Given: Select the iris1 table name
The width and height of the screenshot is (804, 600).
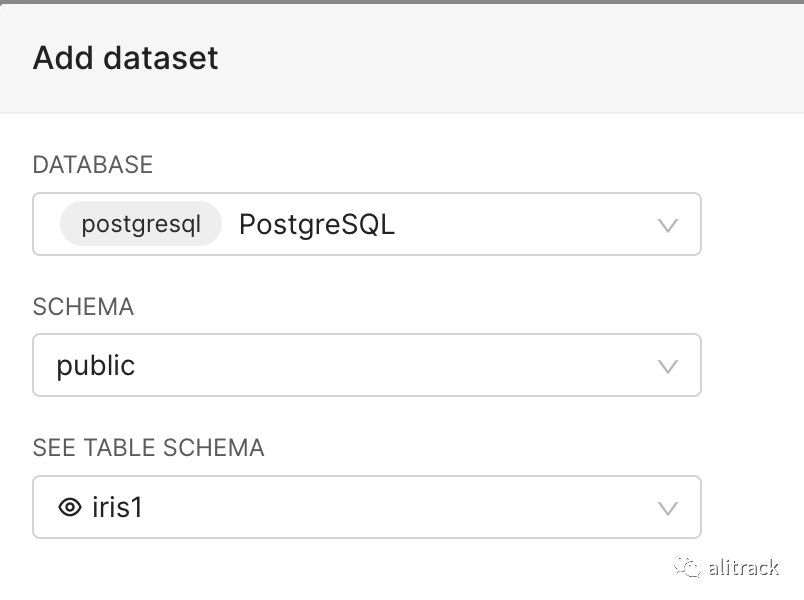Looking at the screenshot, I should tap(118, 507).
